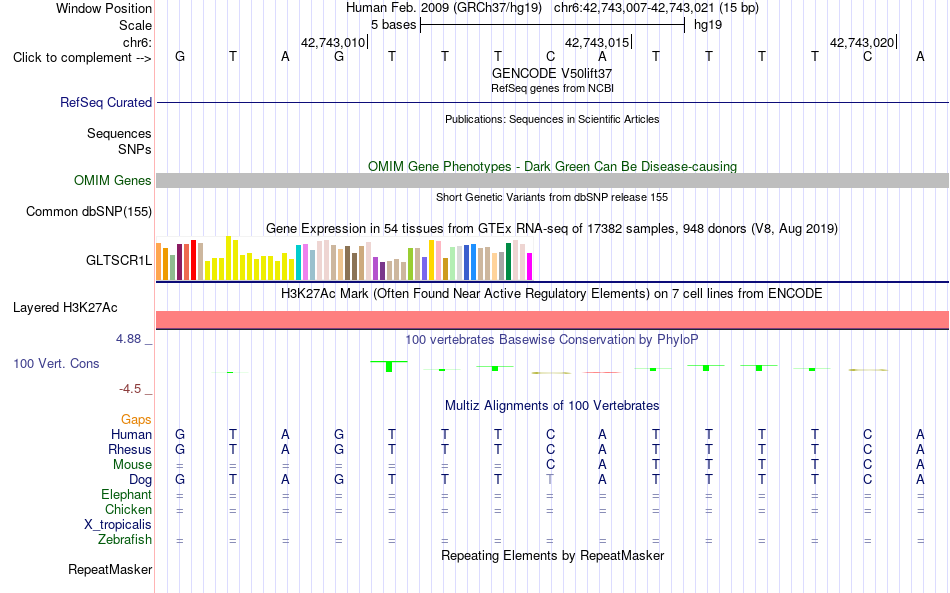950x593 pixels.
Task: Click the magenta last bar in GLTSCR1L chart
Action: click(x=530, y=267)
